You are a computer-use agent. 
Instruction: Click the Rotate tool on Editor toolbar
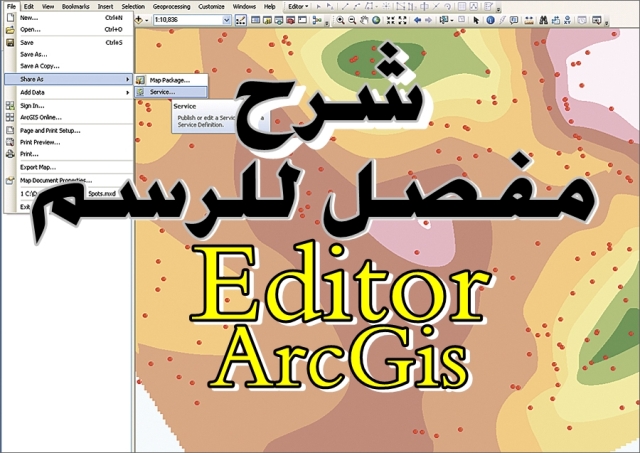click(447, 7)
